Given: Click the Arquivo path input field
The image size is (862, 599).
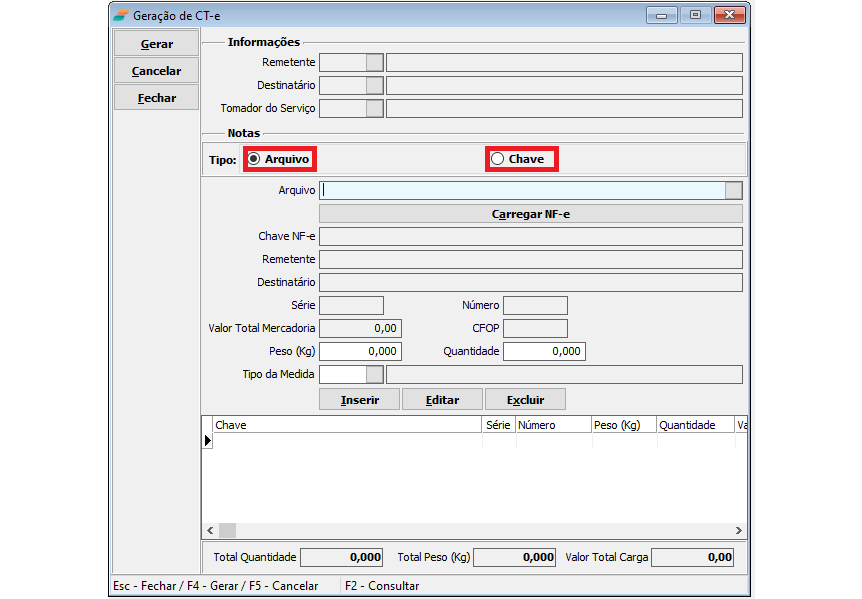Looking at the screenshot, I should 521,191.
